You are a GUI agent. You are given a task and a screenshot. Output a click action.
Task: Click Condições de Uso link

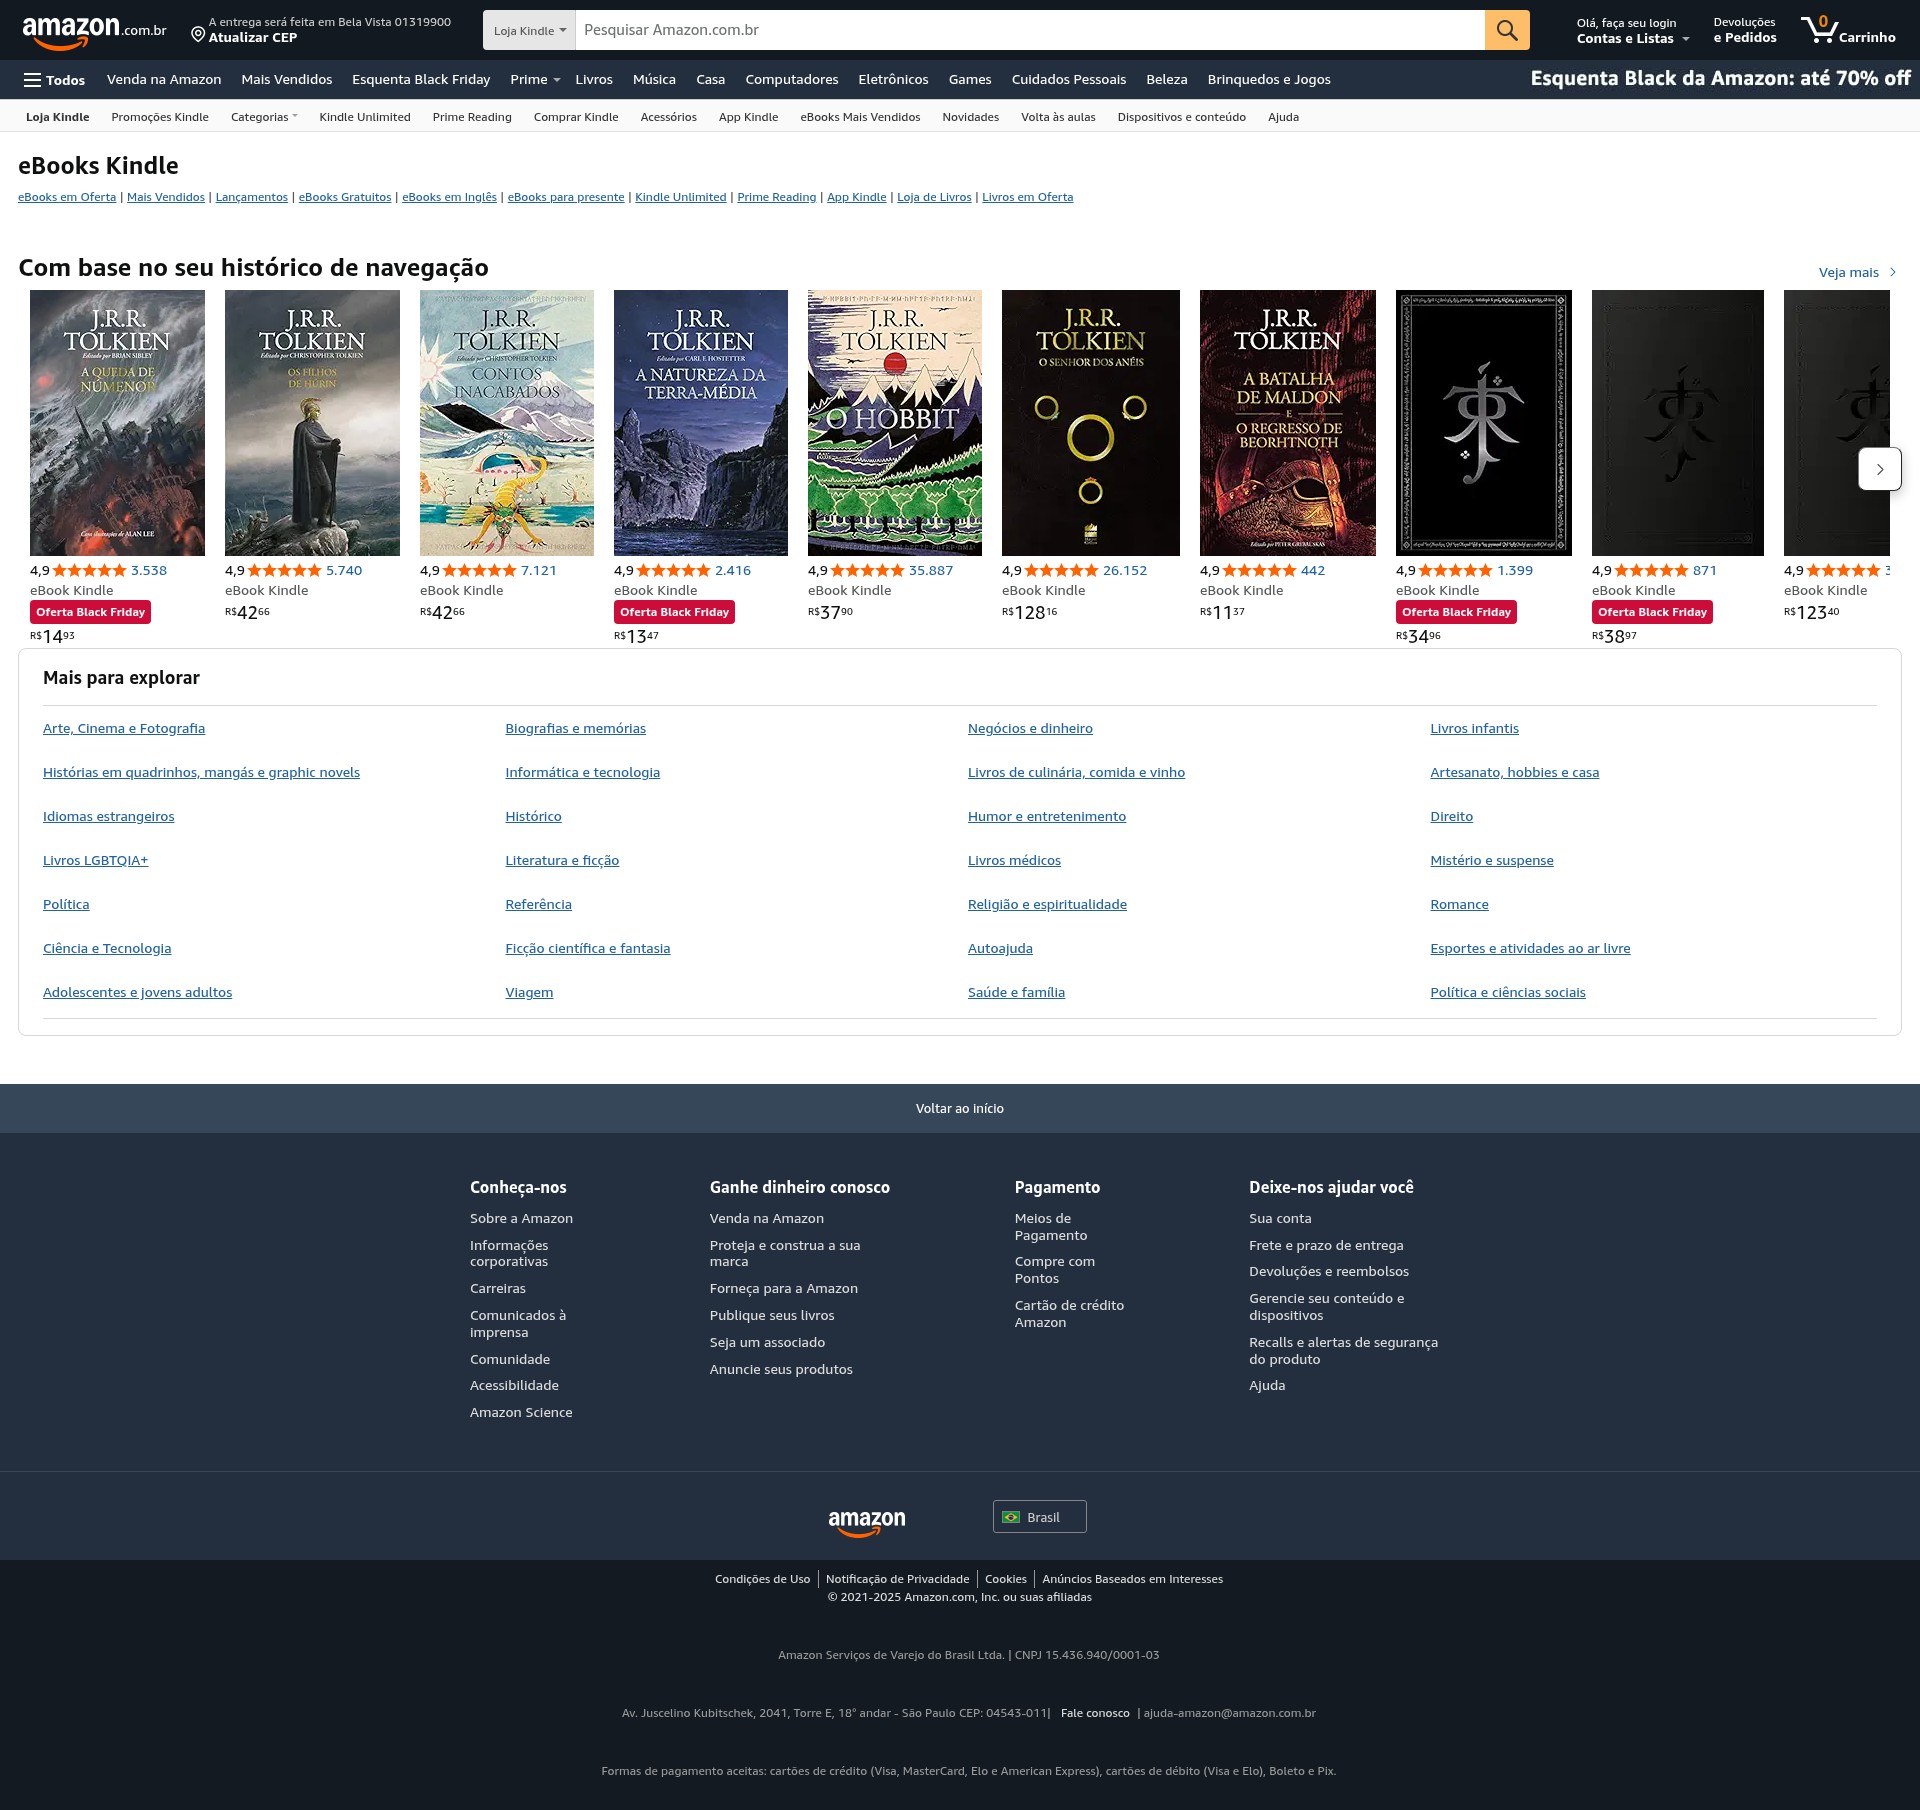coord(762,1579)
